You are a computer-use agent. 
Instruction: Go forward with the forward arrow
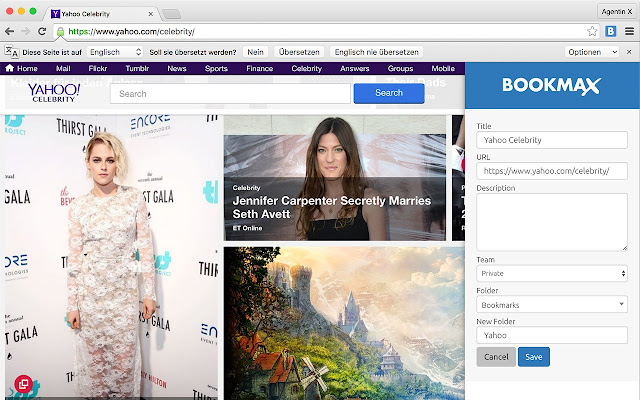click(x=25, y=31)
